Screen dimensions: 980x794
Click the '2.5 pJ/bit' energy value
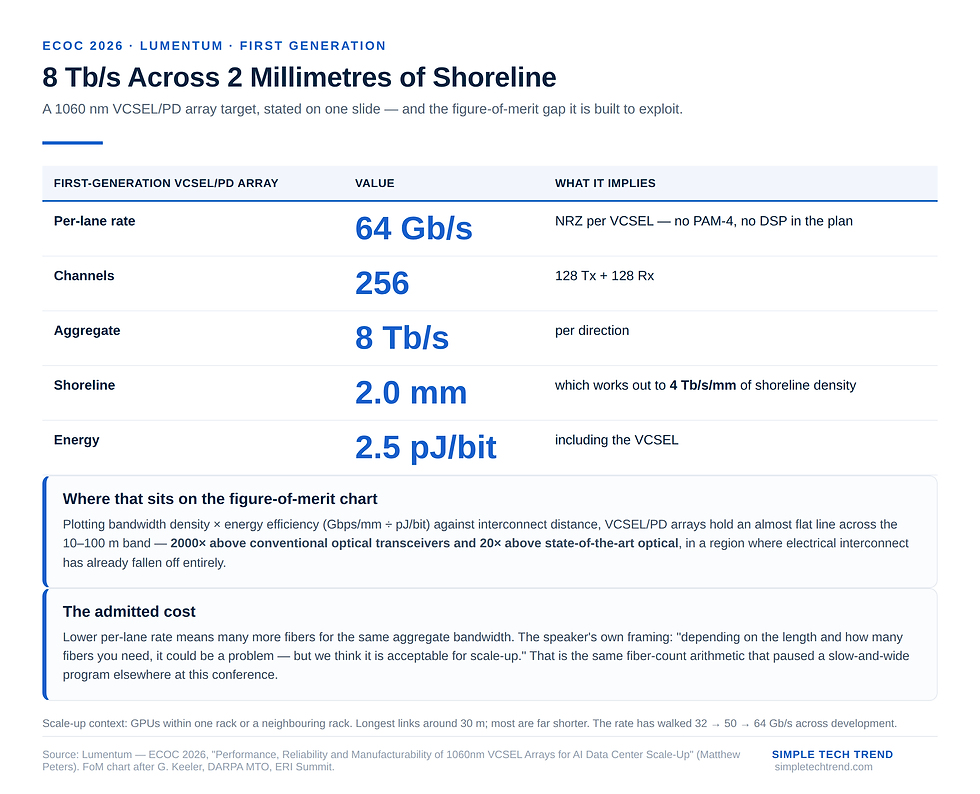coord(426,447)
